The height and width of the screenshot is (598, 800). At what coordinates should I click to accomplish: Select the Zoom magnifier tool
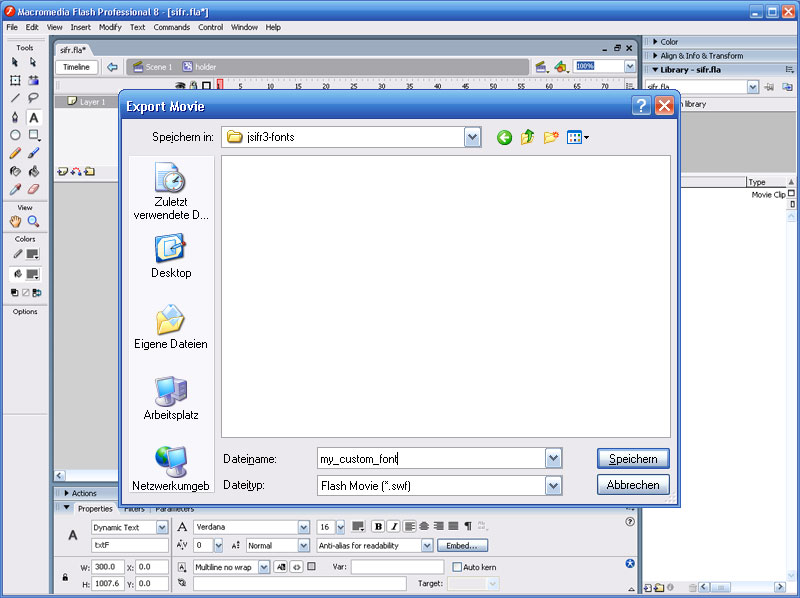click(33, 221)
